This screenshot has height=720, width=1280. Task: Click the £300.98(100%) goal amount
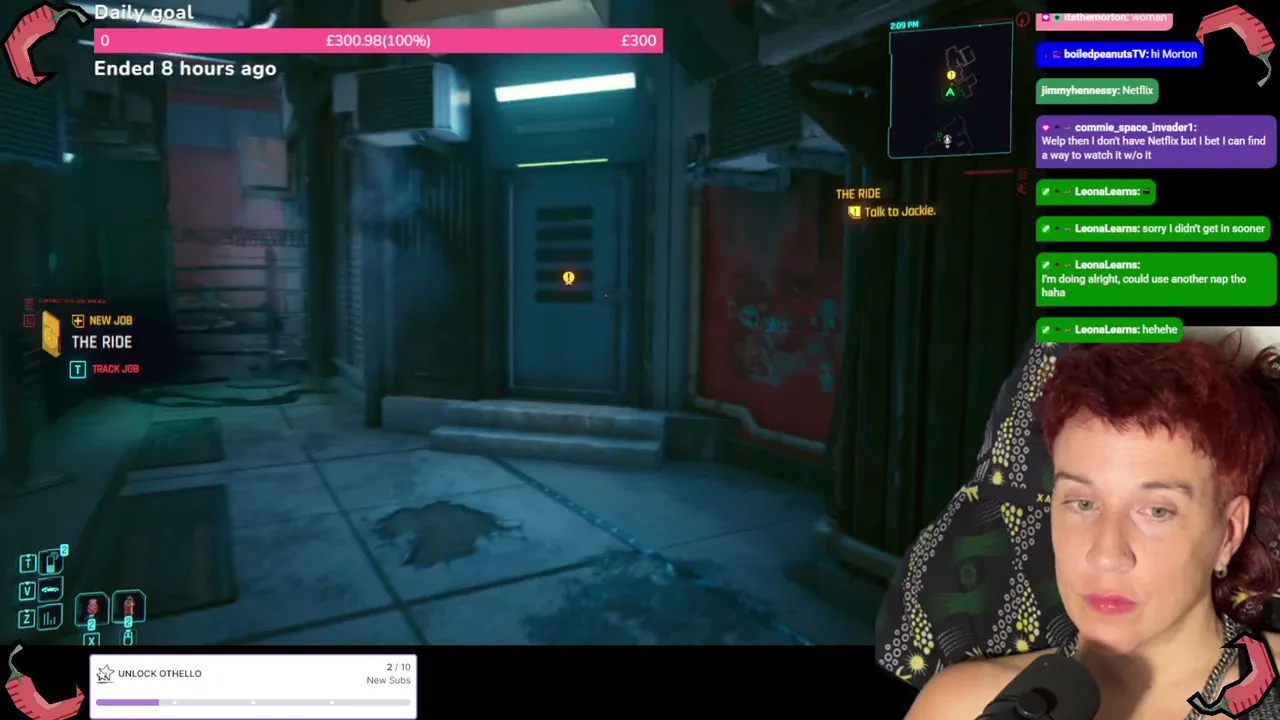378,41
